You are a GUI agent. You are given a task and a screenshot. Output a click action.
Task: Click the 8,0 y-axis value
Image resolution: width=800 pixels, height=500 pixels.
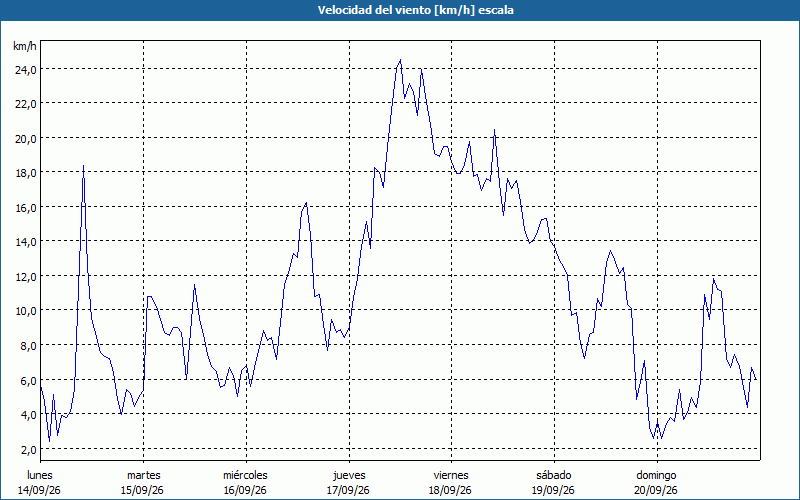point(28,345)
